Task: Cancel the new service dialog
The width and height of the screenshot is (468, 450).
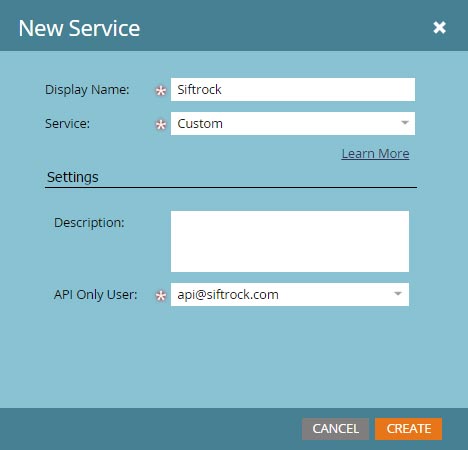Action: [335, 429]
